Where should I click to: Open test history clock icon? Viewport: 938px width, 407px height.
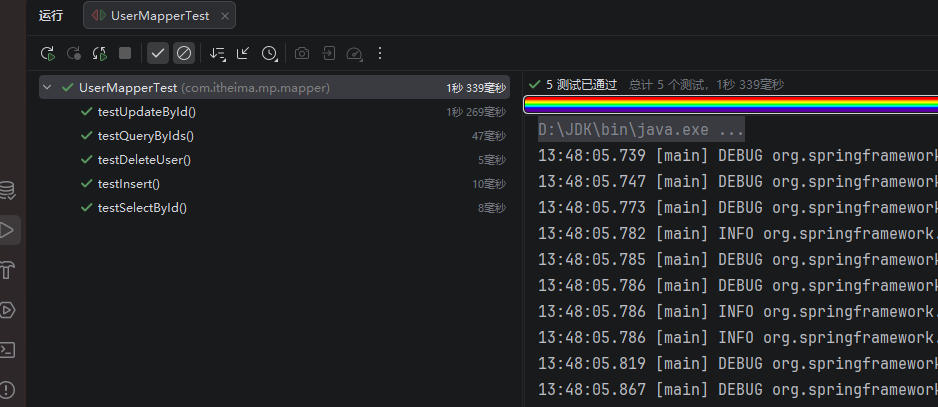click(x=269, y=53)
